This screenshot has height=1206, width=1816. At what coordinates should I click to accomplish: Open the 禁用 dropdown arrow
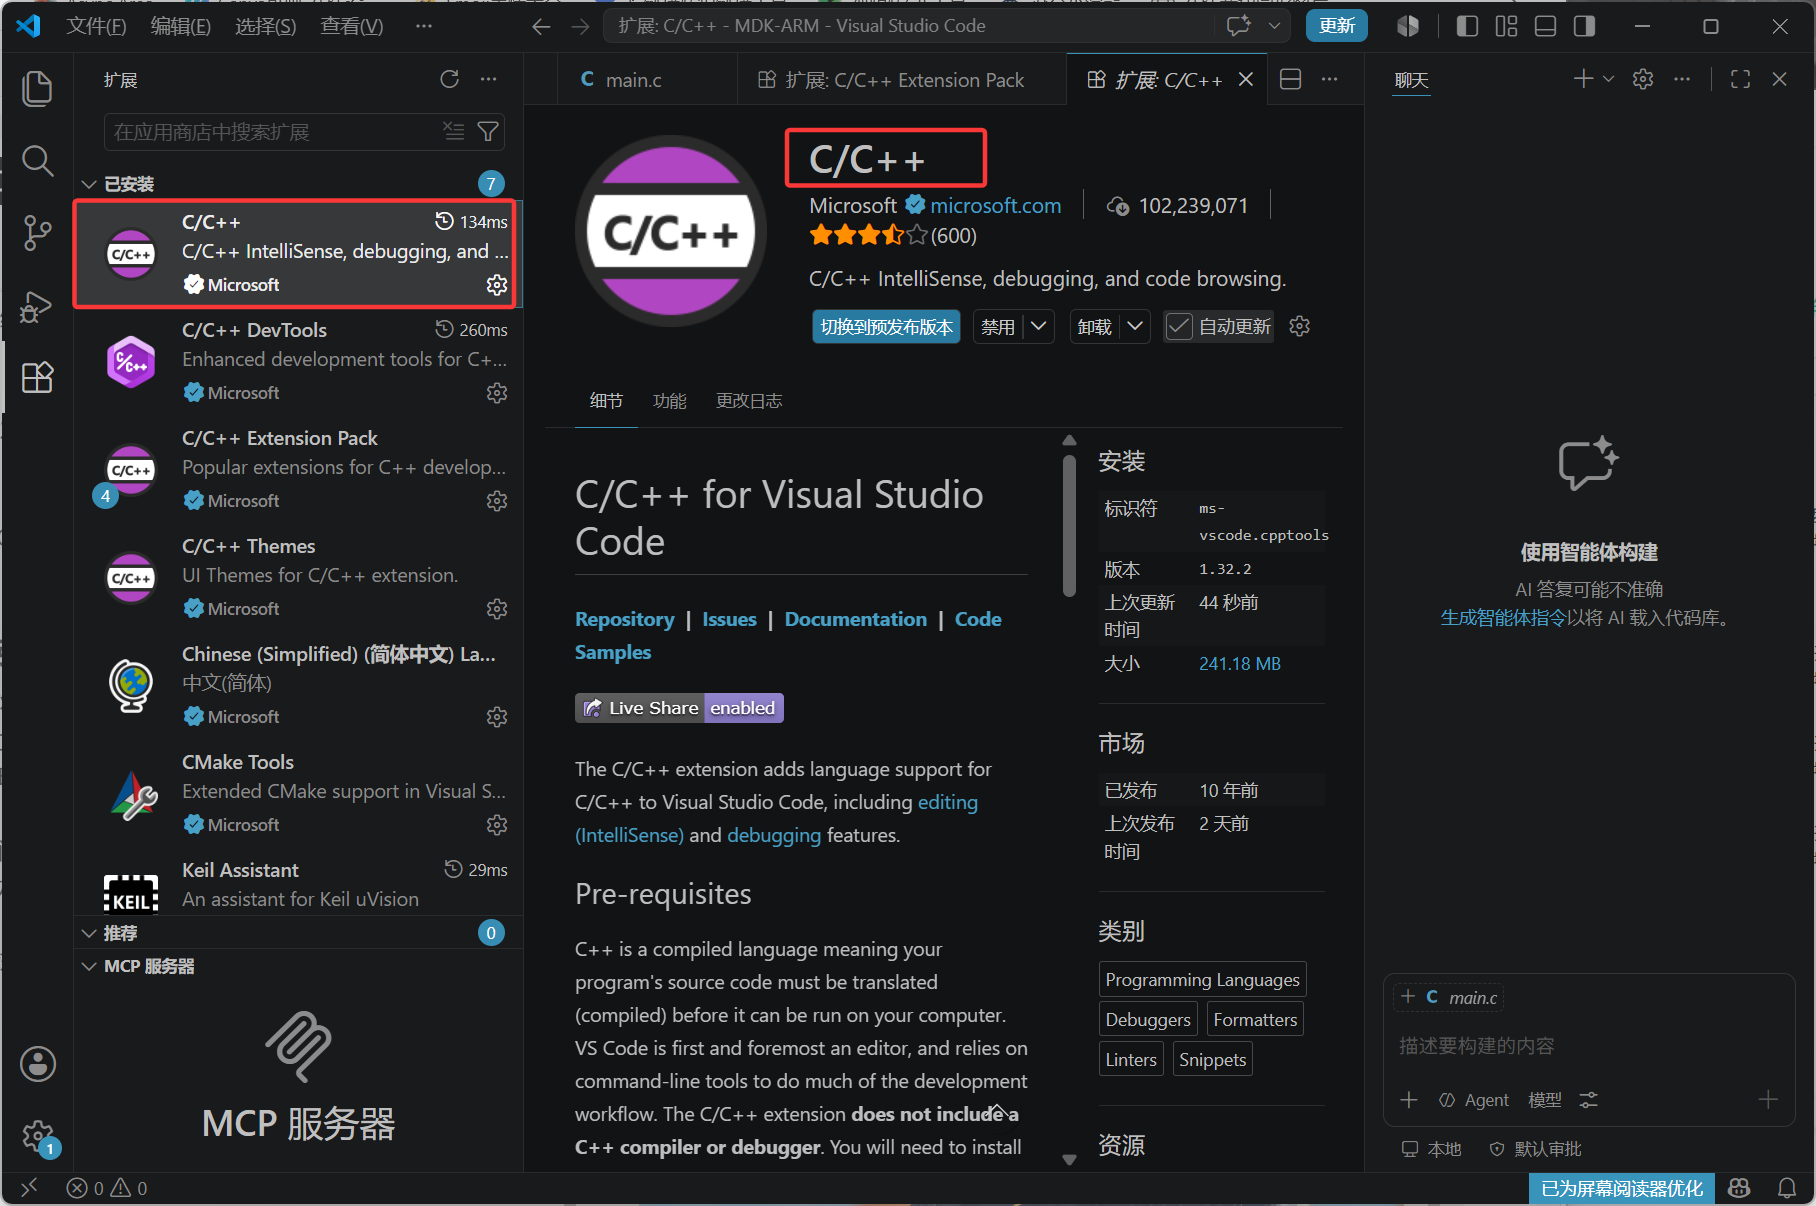(x=1039, y=326)
